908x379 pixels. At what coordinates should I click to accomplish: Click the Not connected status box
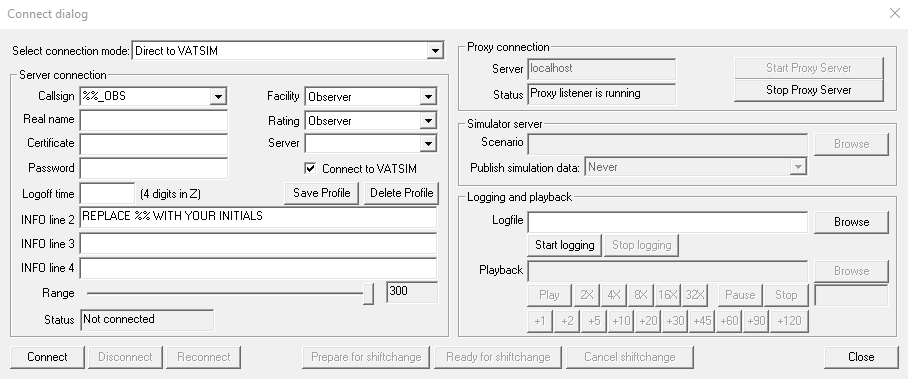pyautogui.click(x=147, y=320)
